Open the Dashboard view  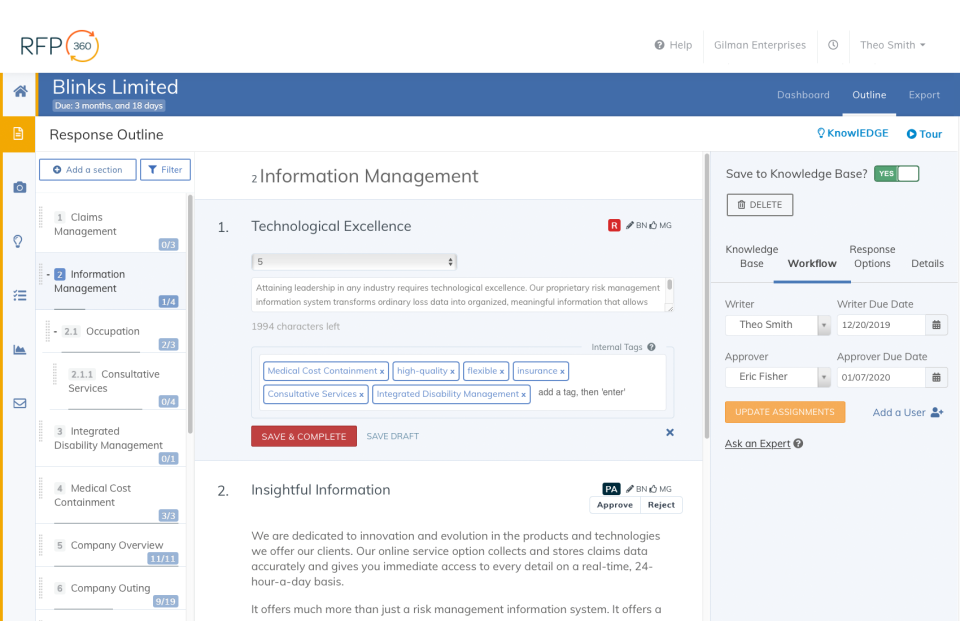[803, 94]
